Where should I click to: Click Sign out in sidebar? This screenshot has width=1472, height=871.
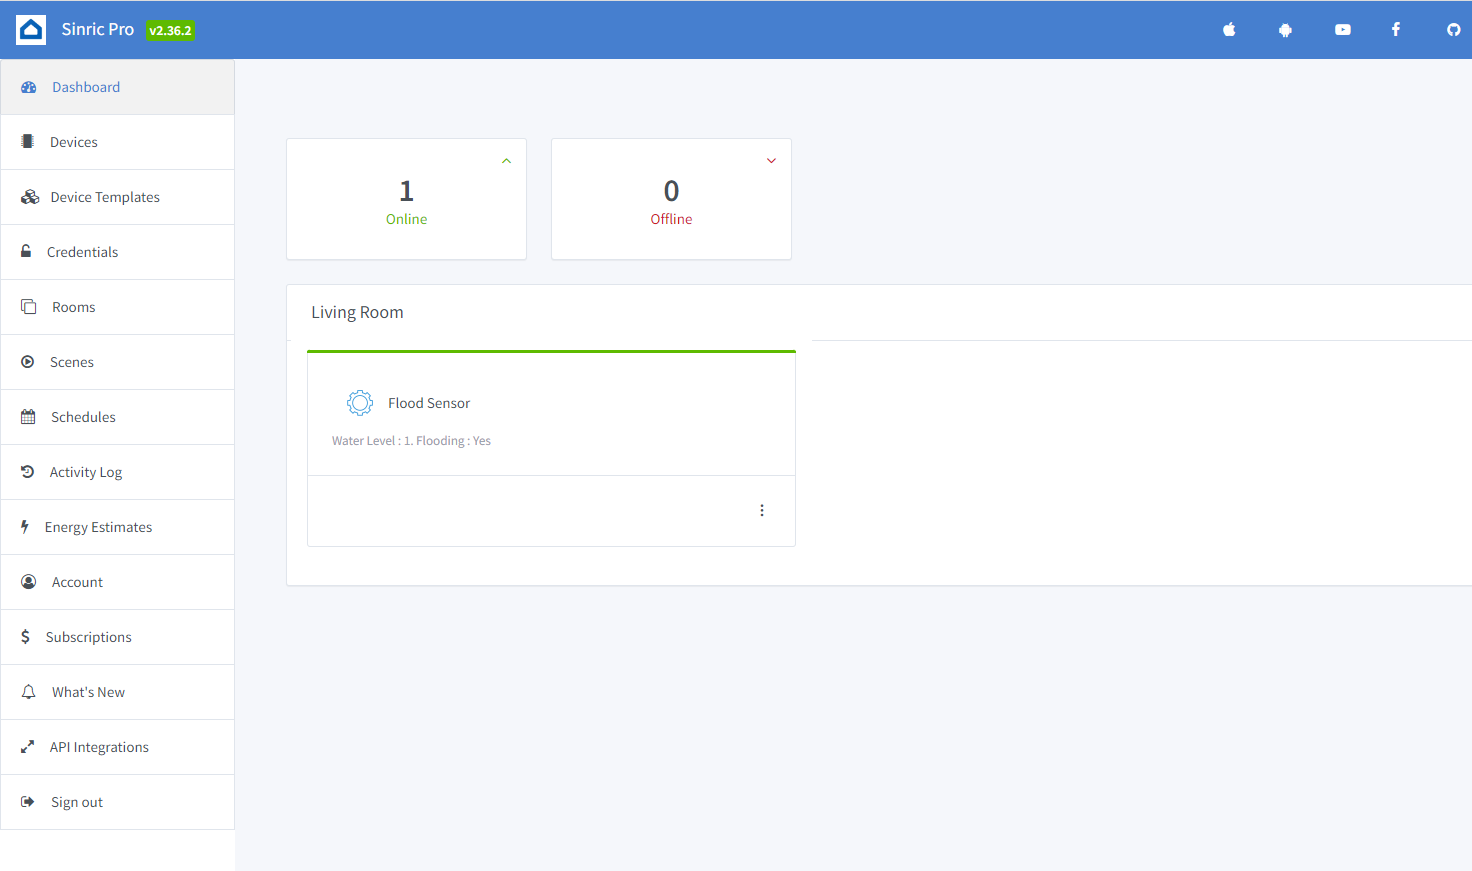pos(77,802)
